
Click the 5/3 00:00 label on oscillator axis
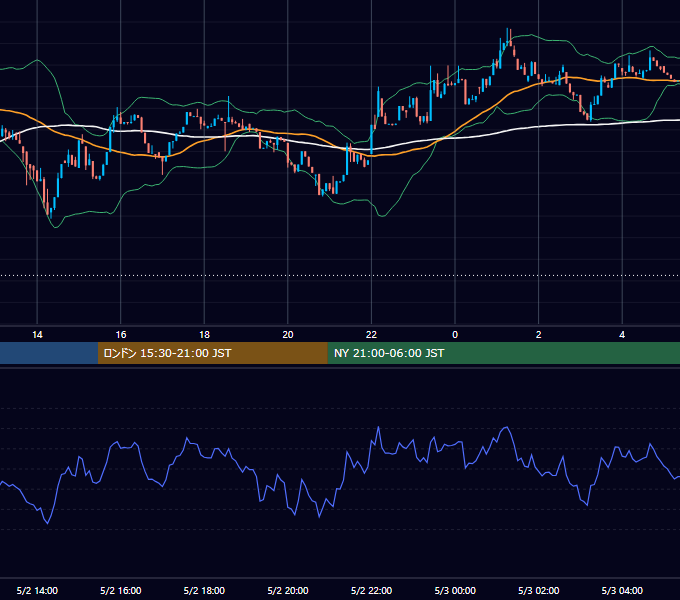455,590
